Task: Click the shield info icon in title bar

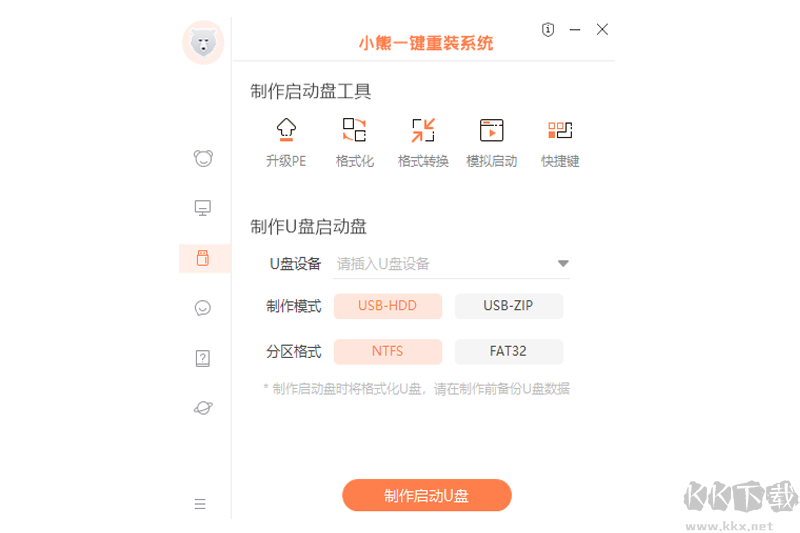Action: pyautogui.click(x=547, y=30)
